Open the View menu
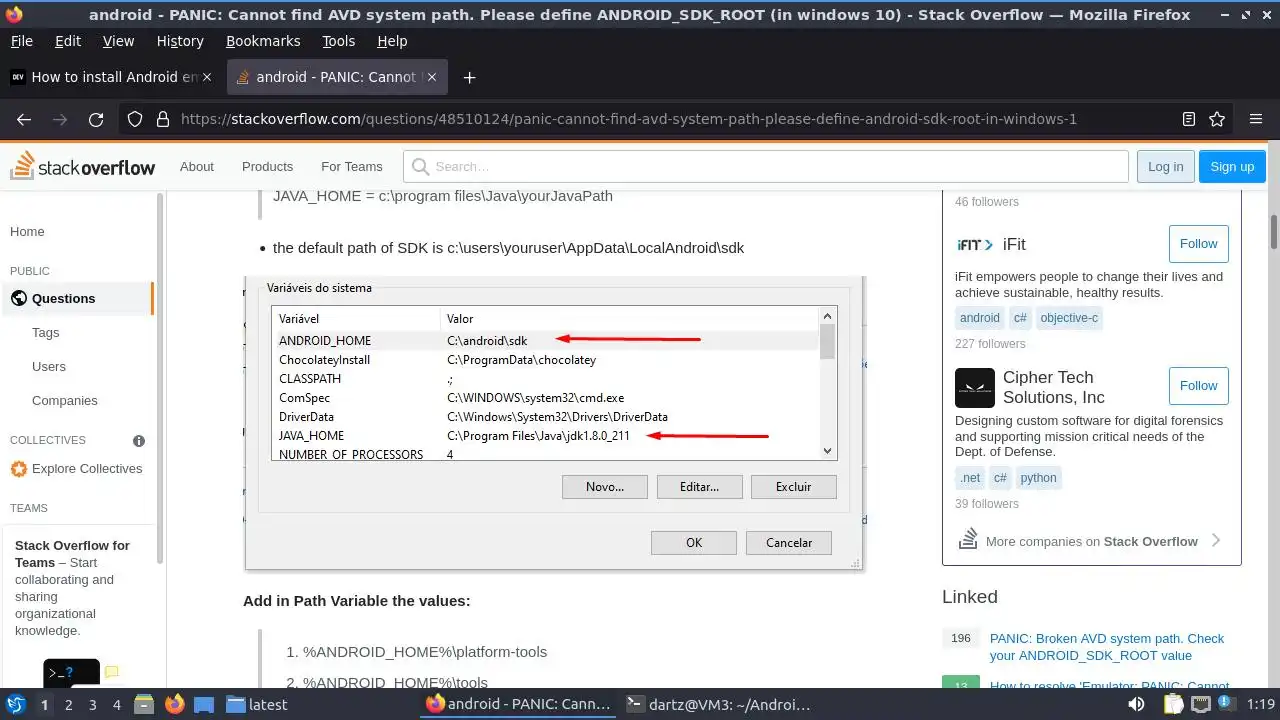Screen dimensions: 1280x720 point(118,41)
